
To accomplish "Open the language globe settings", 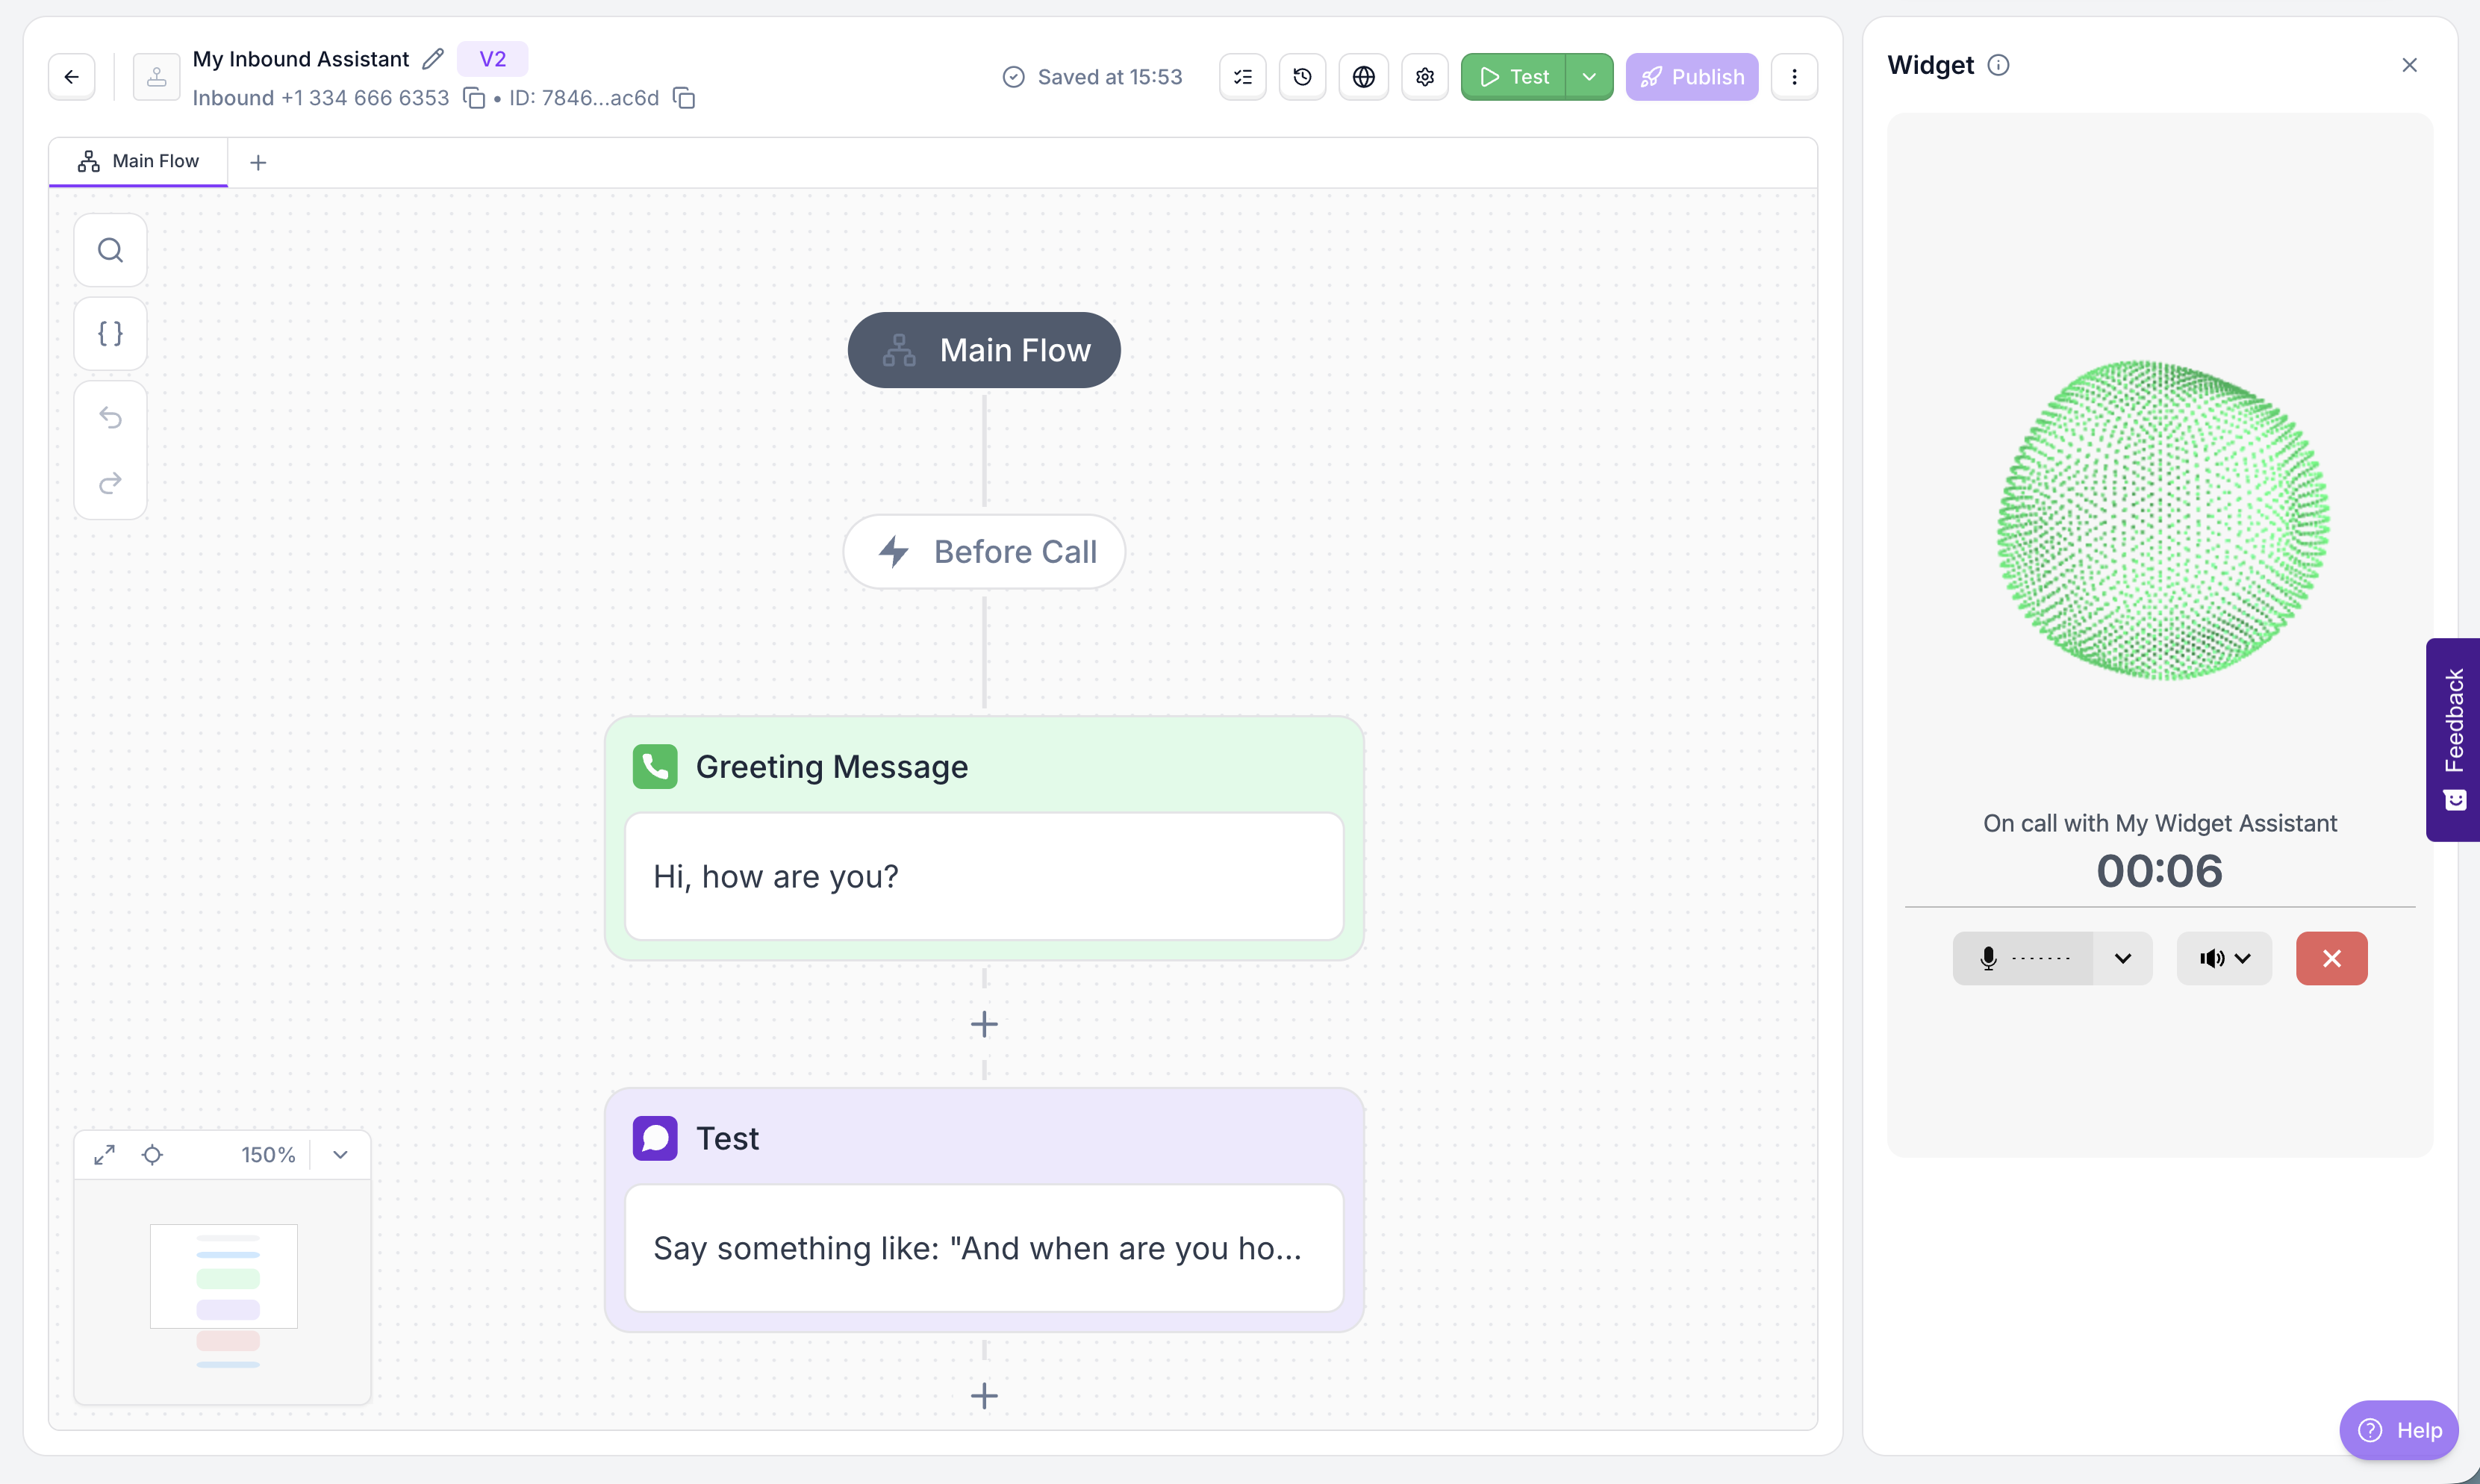I will (1363, 77).
